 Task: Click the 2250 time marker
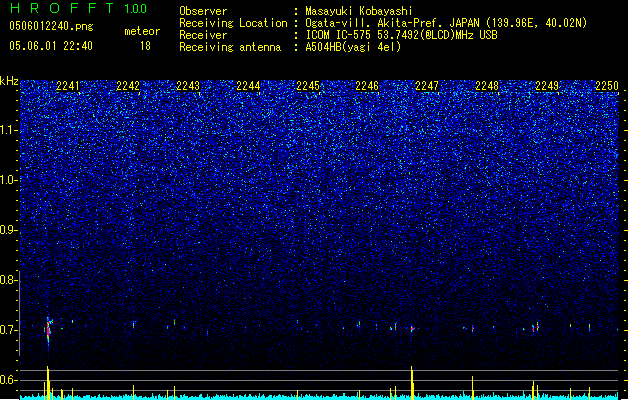point(607,86)
